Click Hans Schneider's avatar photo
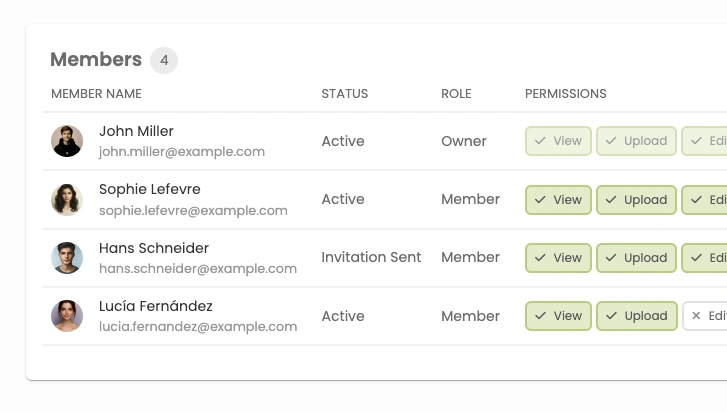The image size is (727, 412). tap(67, 258)
